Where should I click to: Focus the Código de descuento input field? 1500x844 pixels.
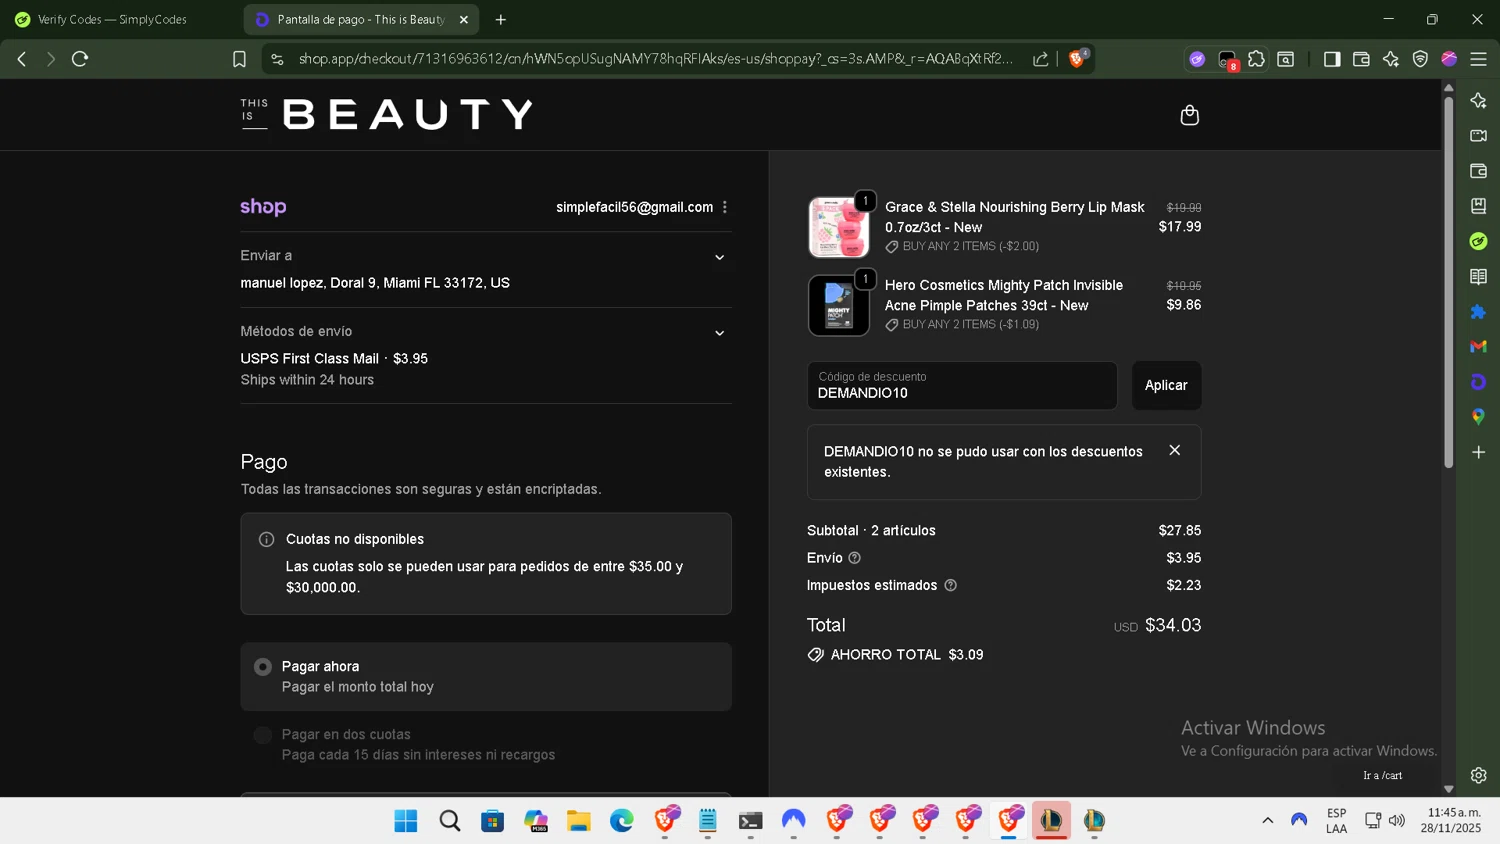click(x=962, y=385)
